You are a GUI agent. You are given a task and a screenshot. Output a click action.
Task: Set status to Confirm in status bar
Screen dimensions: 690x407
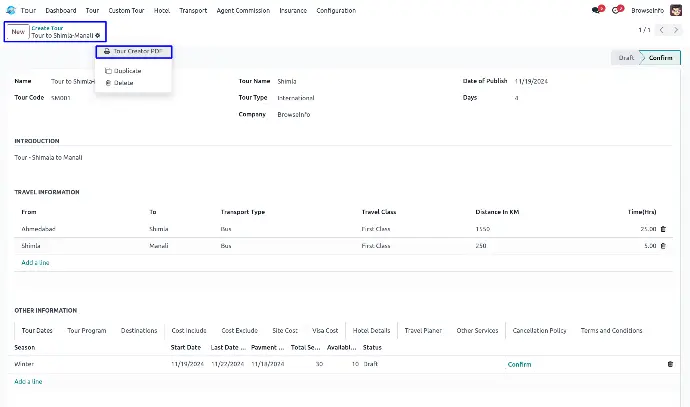pos(660,58)
